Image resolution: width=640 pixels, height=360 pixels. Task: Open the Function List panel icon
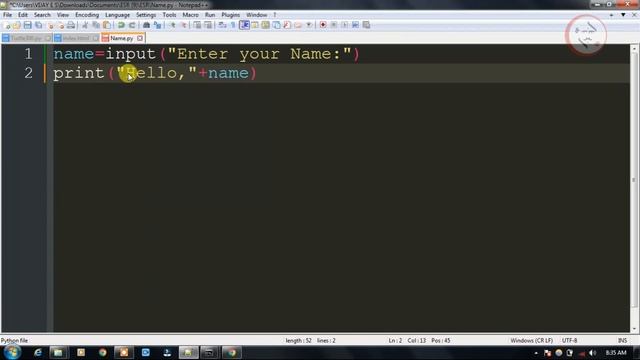(287, 25)
